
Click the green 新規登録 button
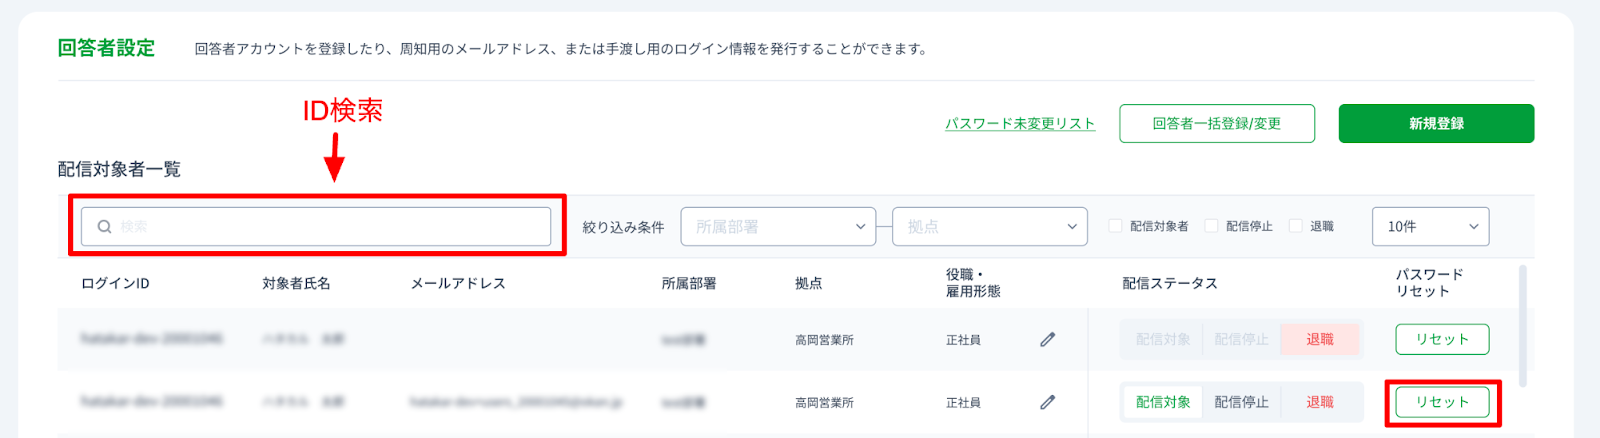tap(1436, 123)
